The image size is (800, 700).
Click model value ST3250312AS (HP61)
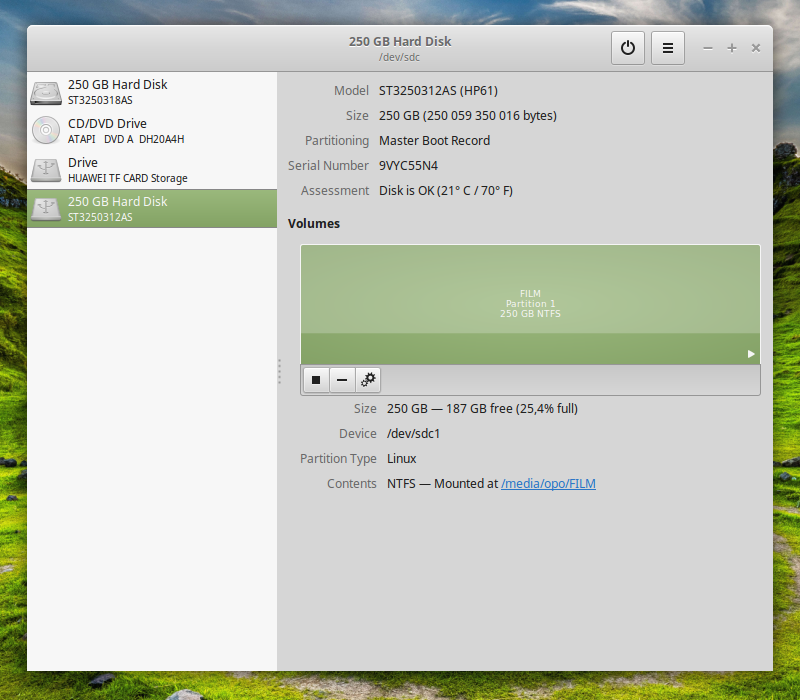tap(438, 91)
